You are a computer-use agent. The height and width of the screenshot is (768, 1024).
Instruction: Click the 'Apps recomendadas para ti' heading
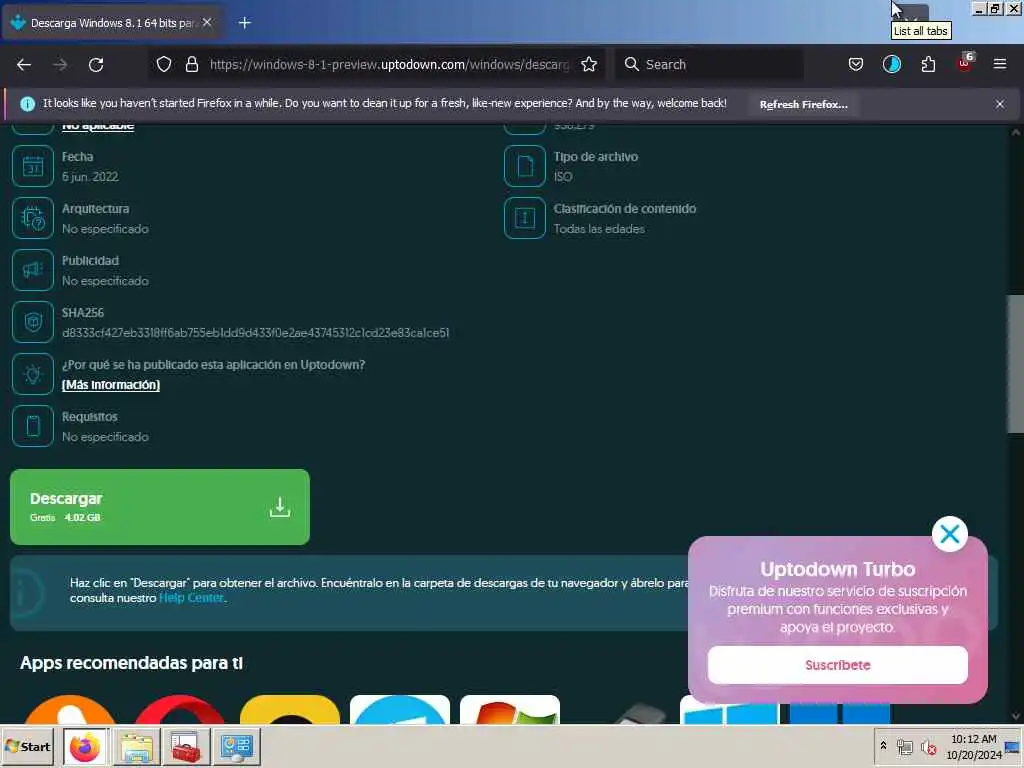131,663
